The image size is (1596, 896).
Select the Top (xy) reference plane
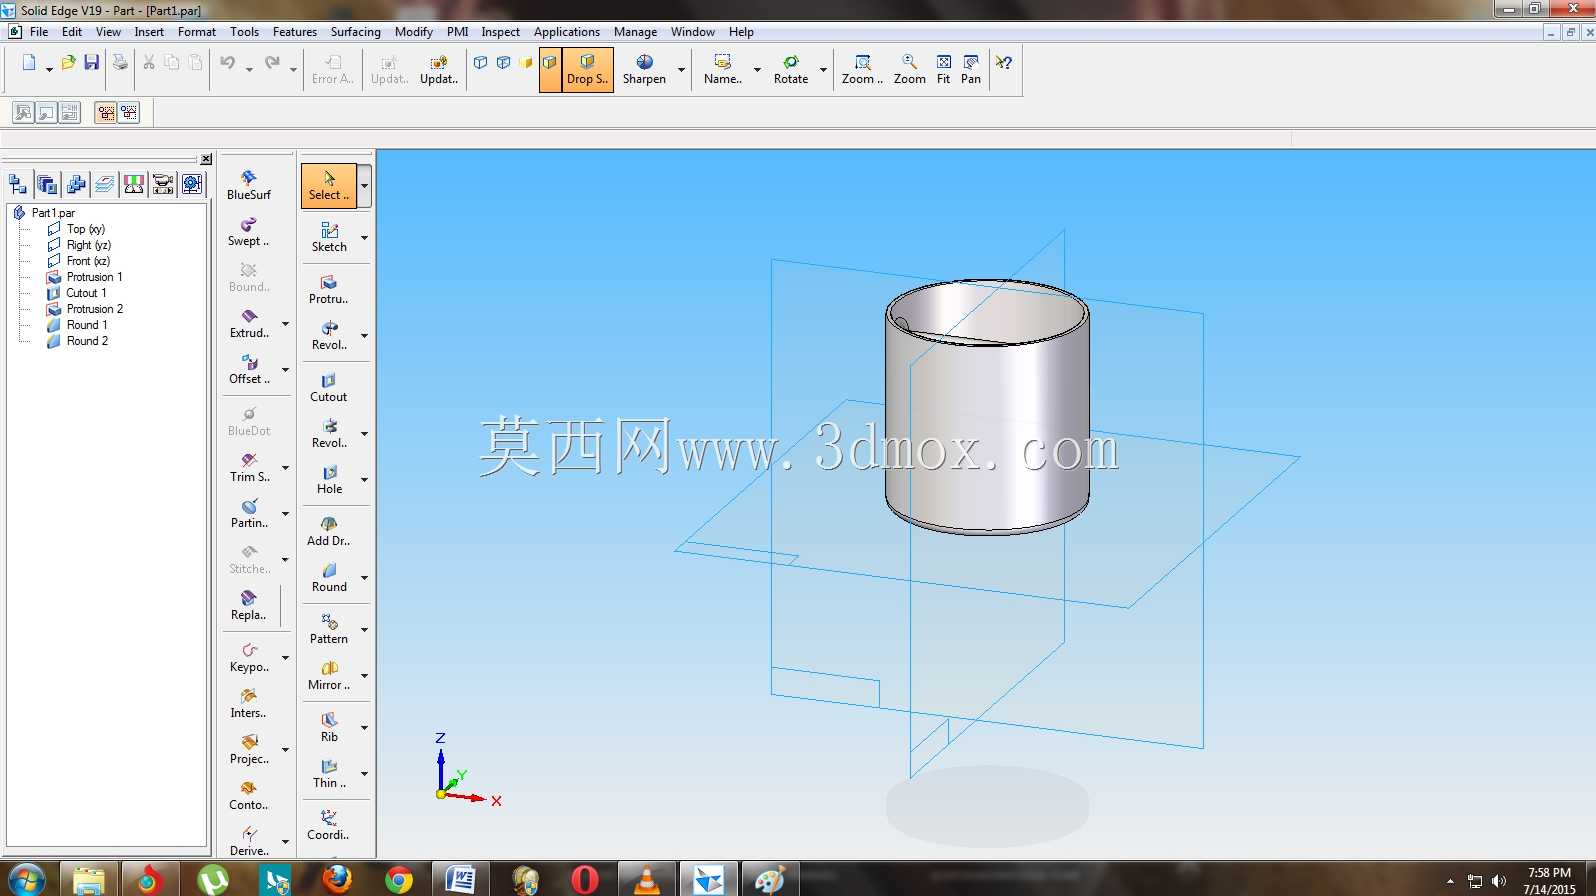85,229
